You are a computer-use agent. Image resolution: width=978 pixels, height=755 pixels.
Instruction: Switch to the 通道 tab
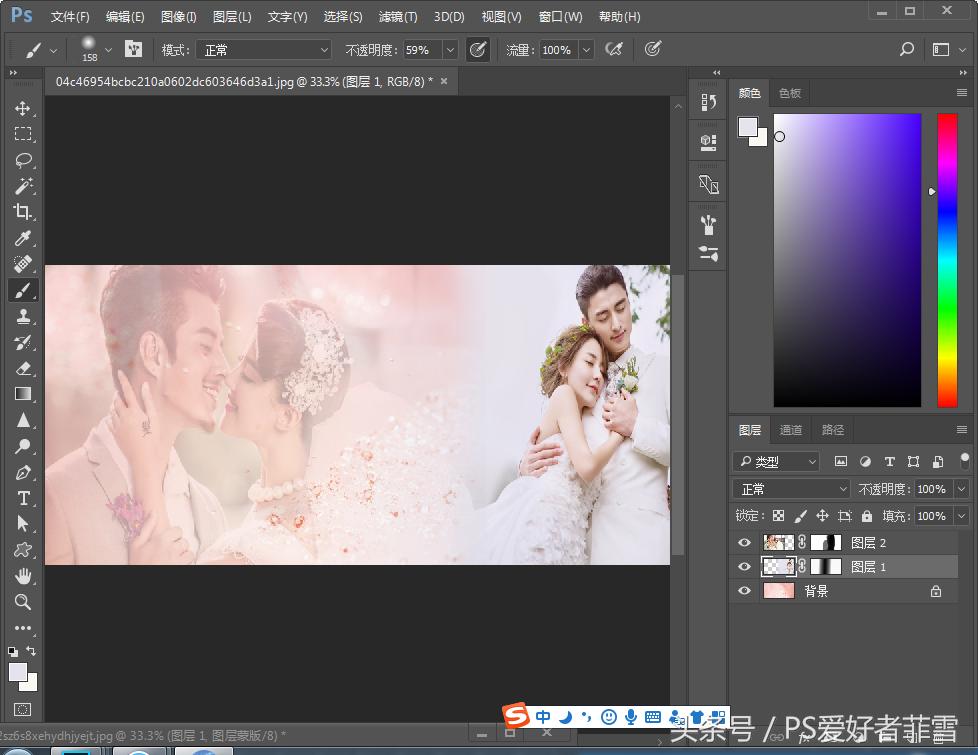(791, 430)
